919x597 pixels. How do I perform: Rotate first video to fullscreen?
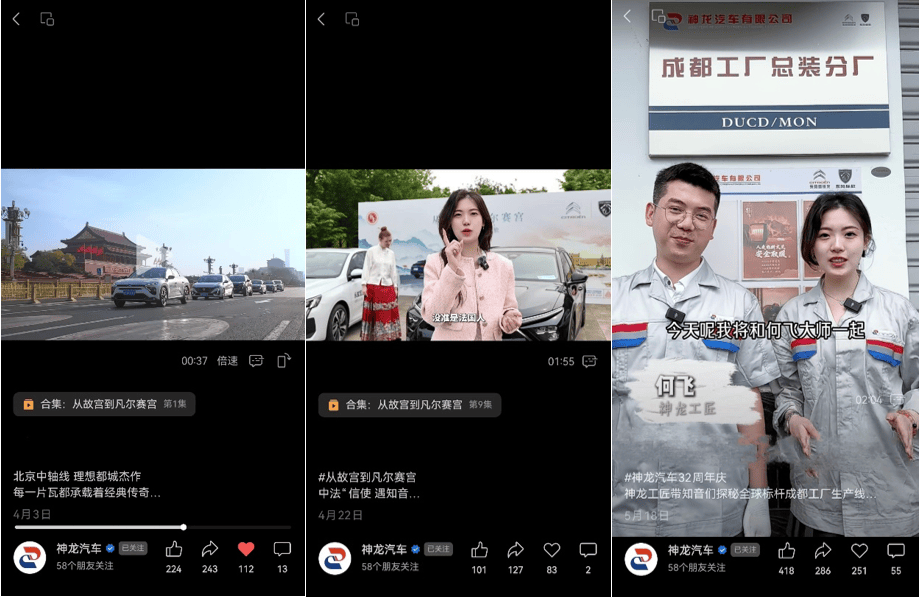(x=284, y=361)
